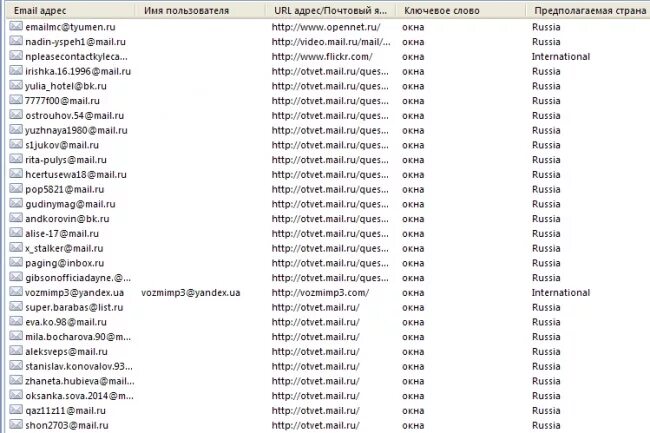Select email emailmc@tyumen.ru
This screenshot has width=650, height=433.
[70, 27]
